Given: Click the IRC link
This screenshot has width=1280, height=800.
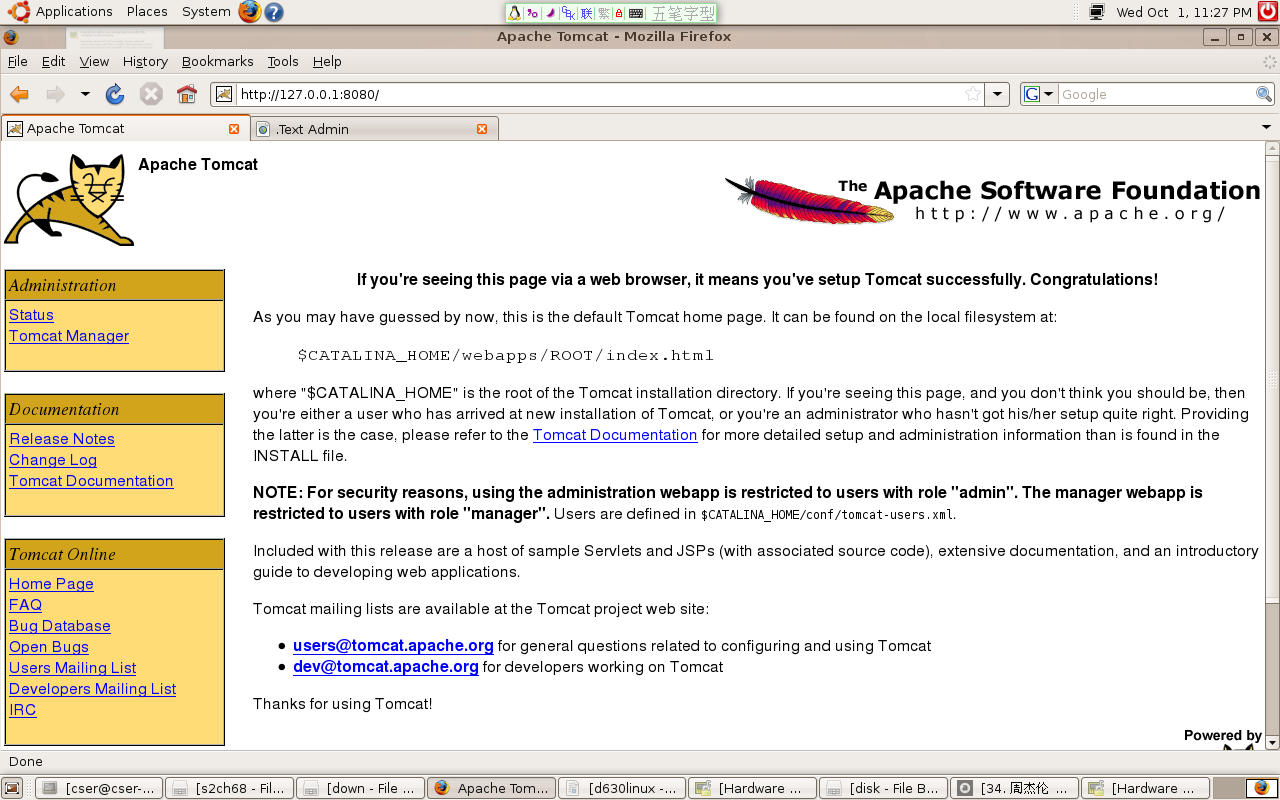Looking at the screenshot, I should point(22,710).
